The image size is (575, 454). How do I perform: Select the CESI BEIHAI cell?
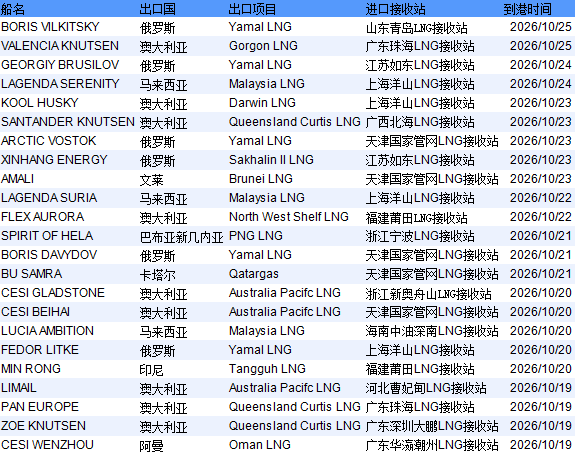click(36, 312)
